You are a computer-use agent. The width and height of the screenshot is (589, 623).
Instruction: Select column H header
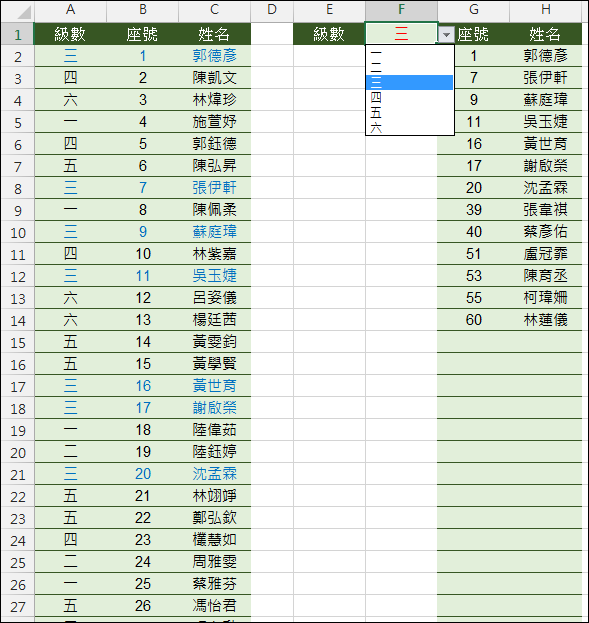click(546, 10)
